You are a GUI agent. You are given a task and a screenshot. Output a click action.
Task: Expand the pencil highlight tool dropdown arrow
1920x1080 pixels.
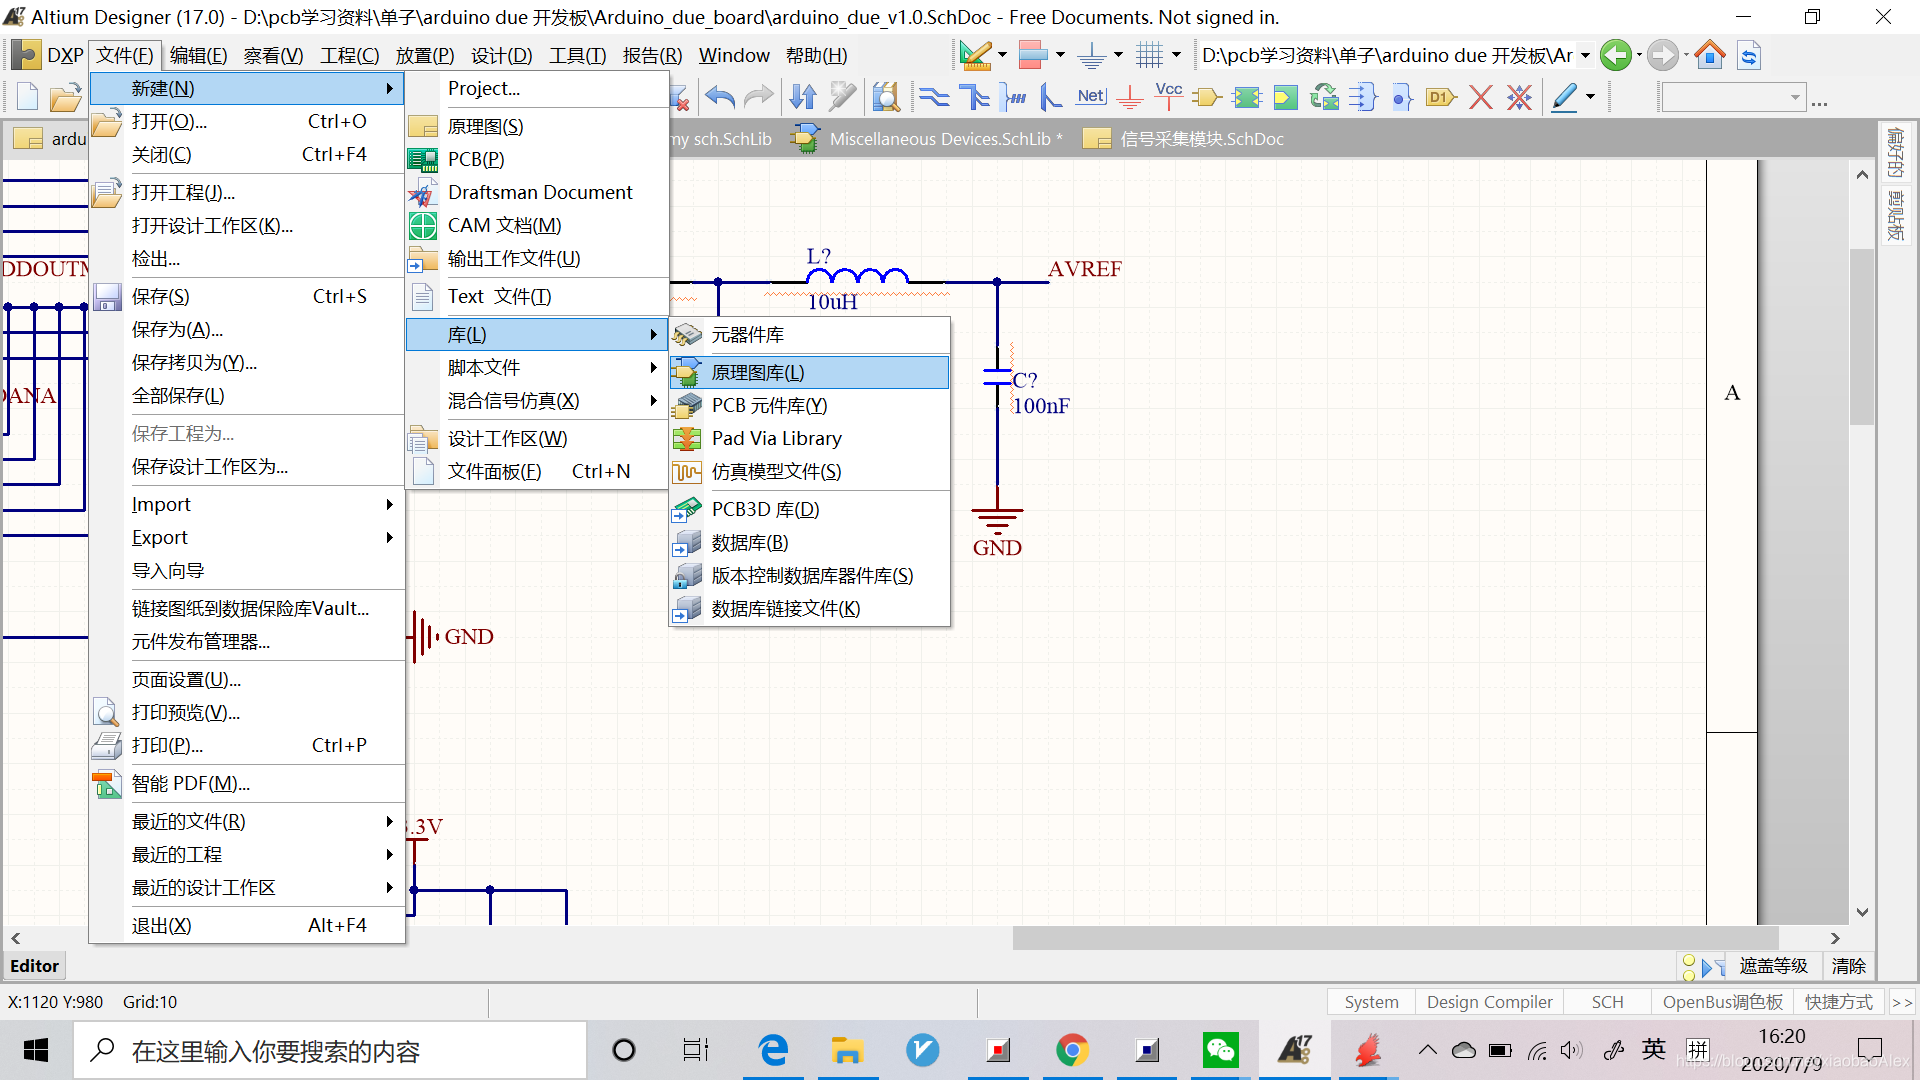(1590, 97)
